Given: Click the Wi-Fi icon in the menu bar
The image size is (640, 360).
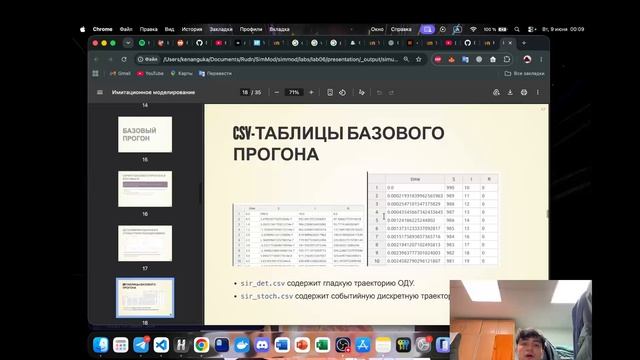Looking at the screenshot, I should [473, 29].
